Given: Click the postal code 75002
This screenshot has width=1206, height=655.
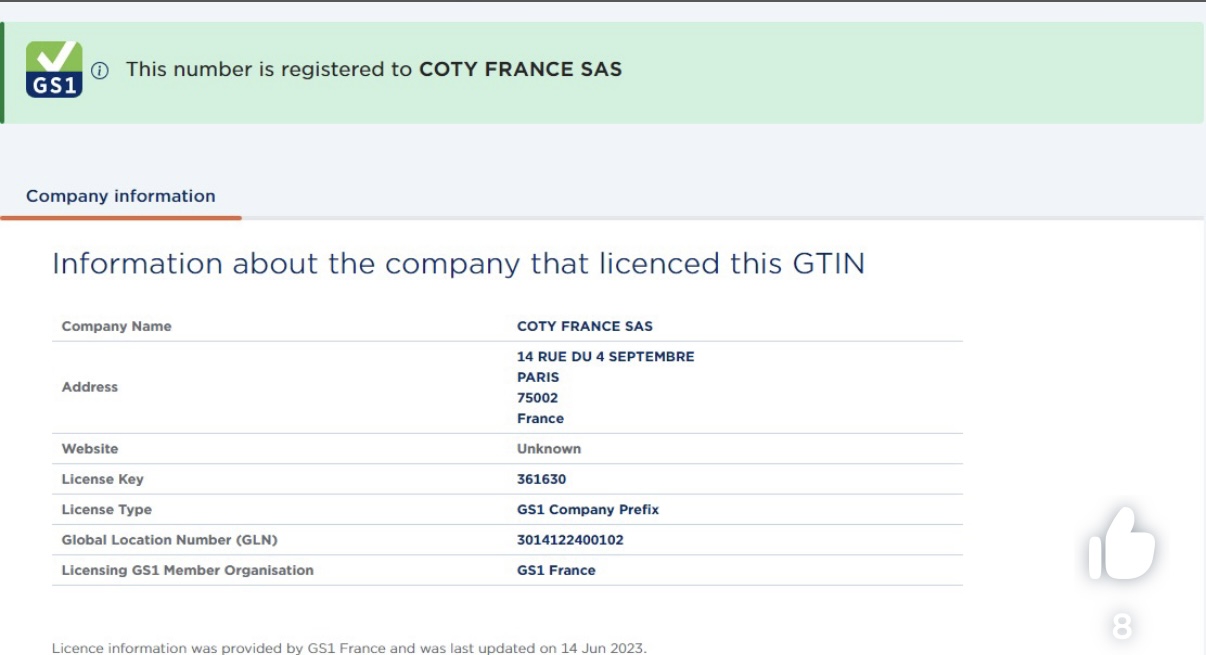Looking at the screenshot, I should (537, 398).
